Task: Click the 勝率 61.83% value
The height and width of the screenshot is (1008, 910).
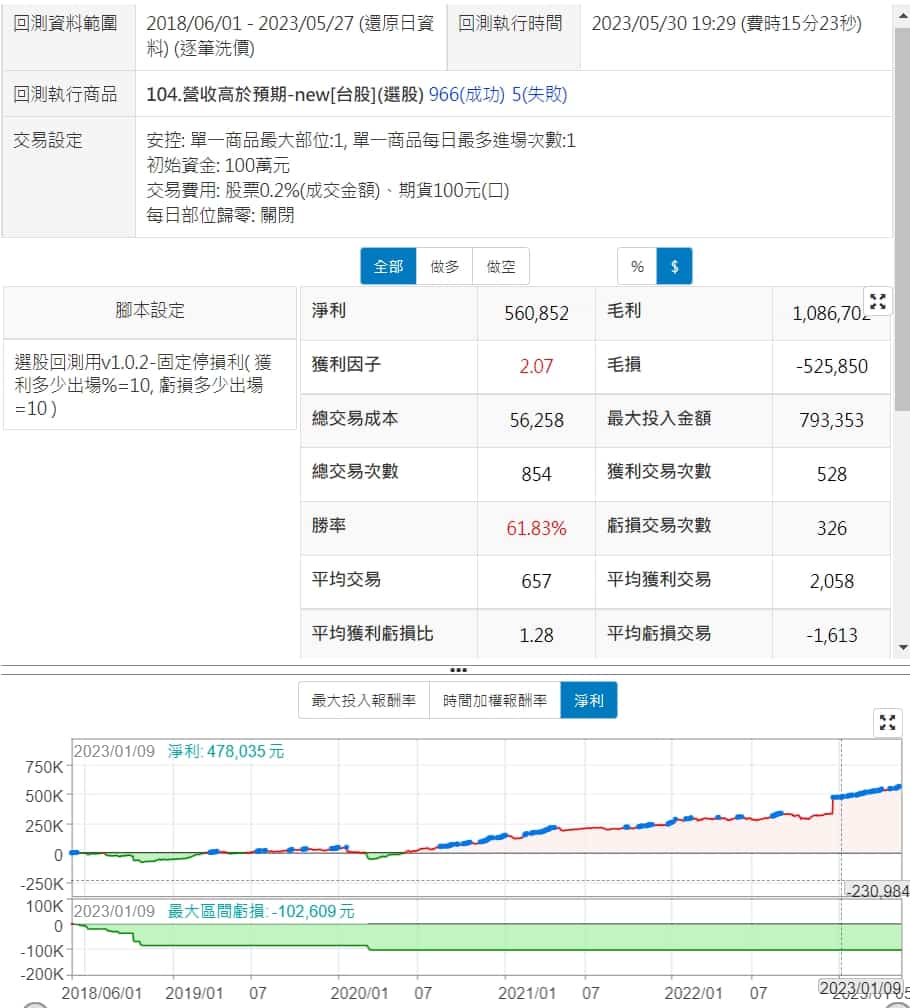Action: point(536,528)
